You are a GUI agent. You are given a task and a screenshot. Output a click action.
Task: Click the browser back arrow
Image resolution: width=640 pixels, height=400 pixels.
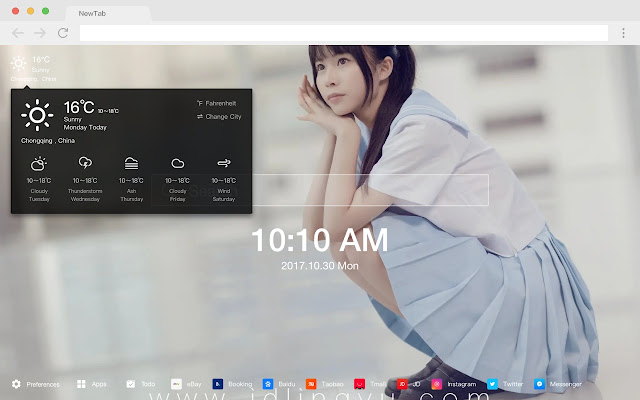[18, 33]
